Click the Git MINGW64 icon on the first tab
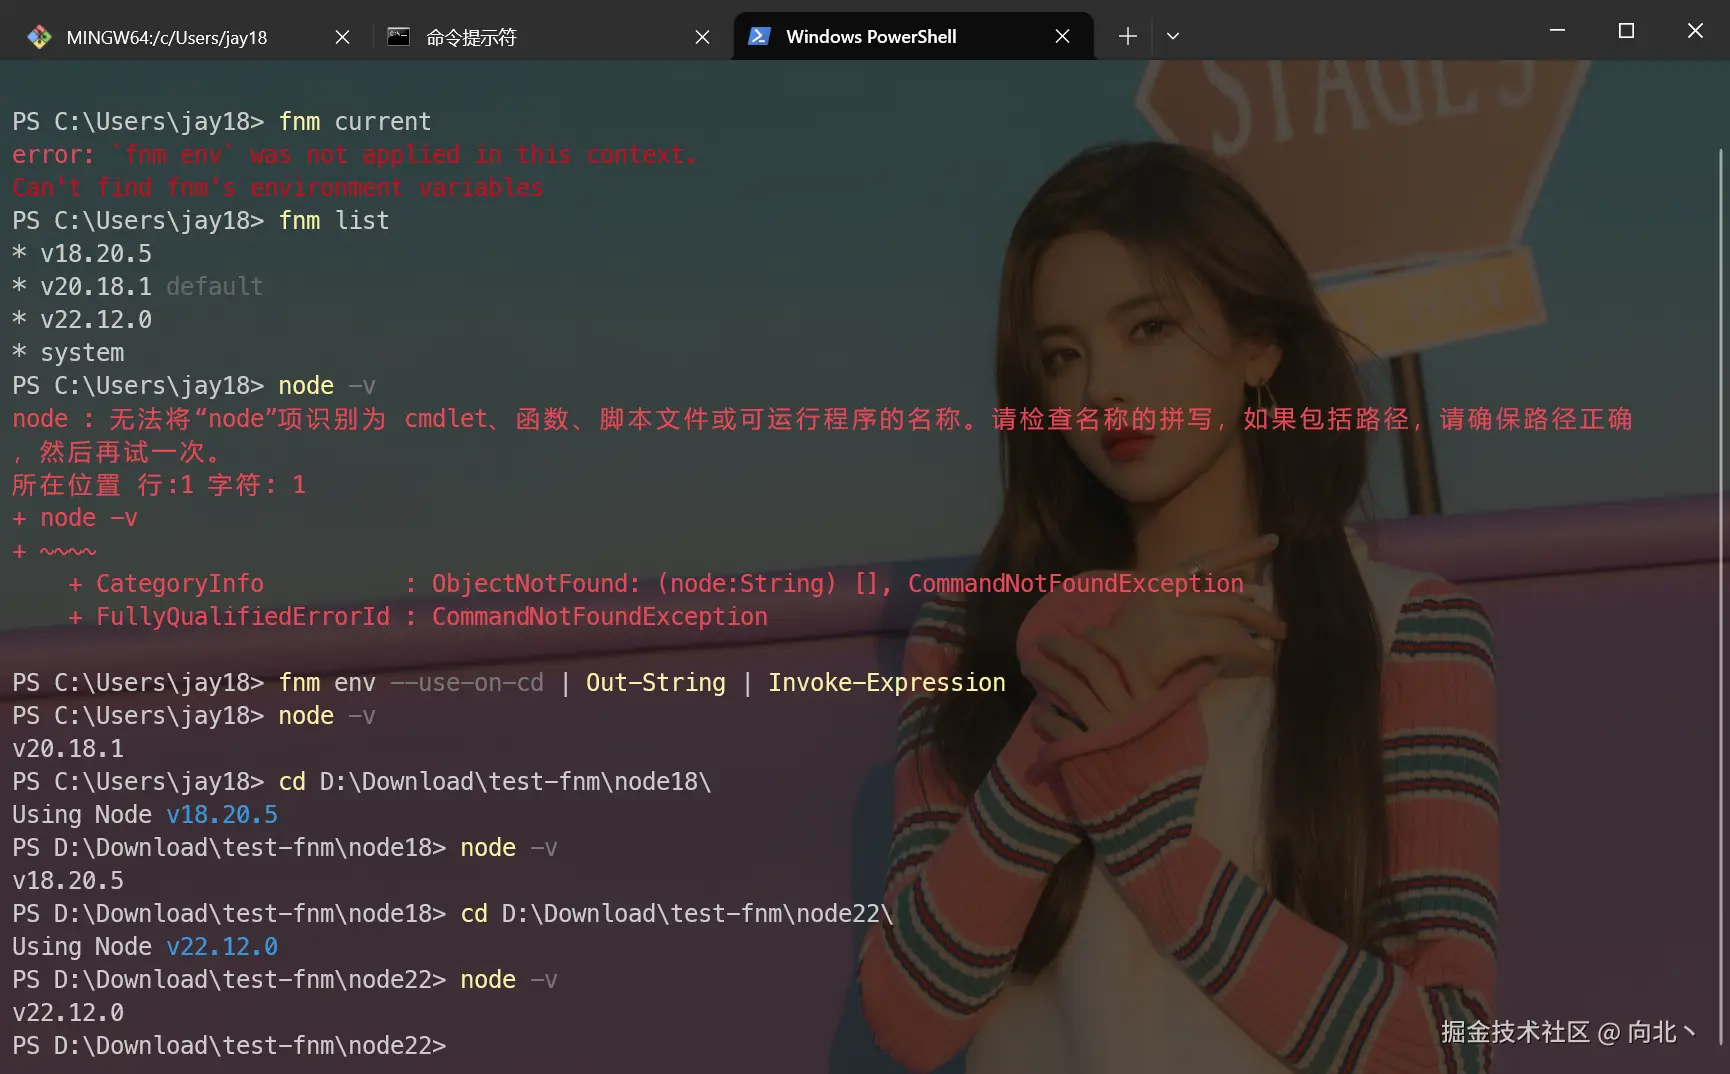Screen dimensions: 1730x1074 39,36
